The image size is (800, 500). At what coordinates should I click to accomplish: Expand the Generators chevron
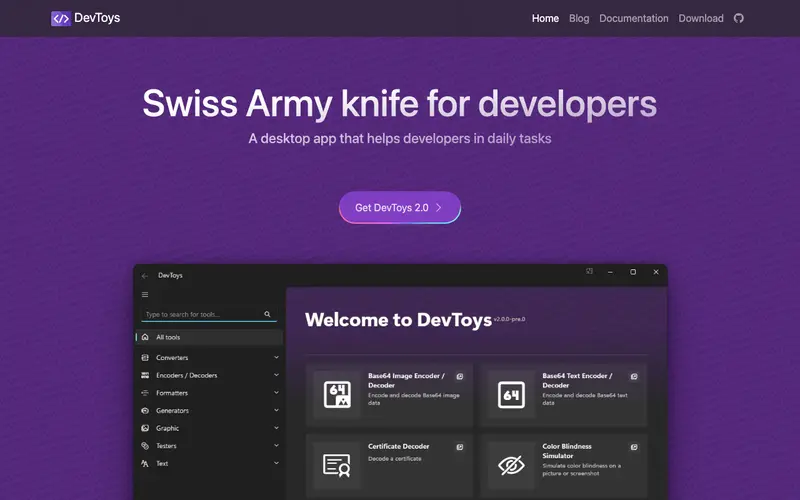(276, 410)
